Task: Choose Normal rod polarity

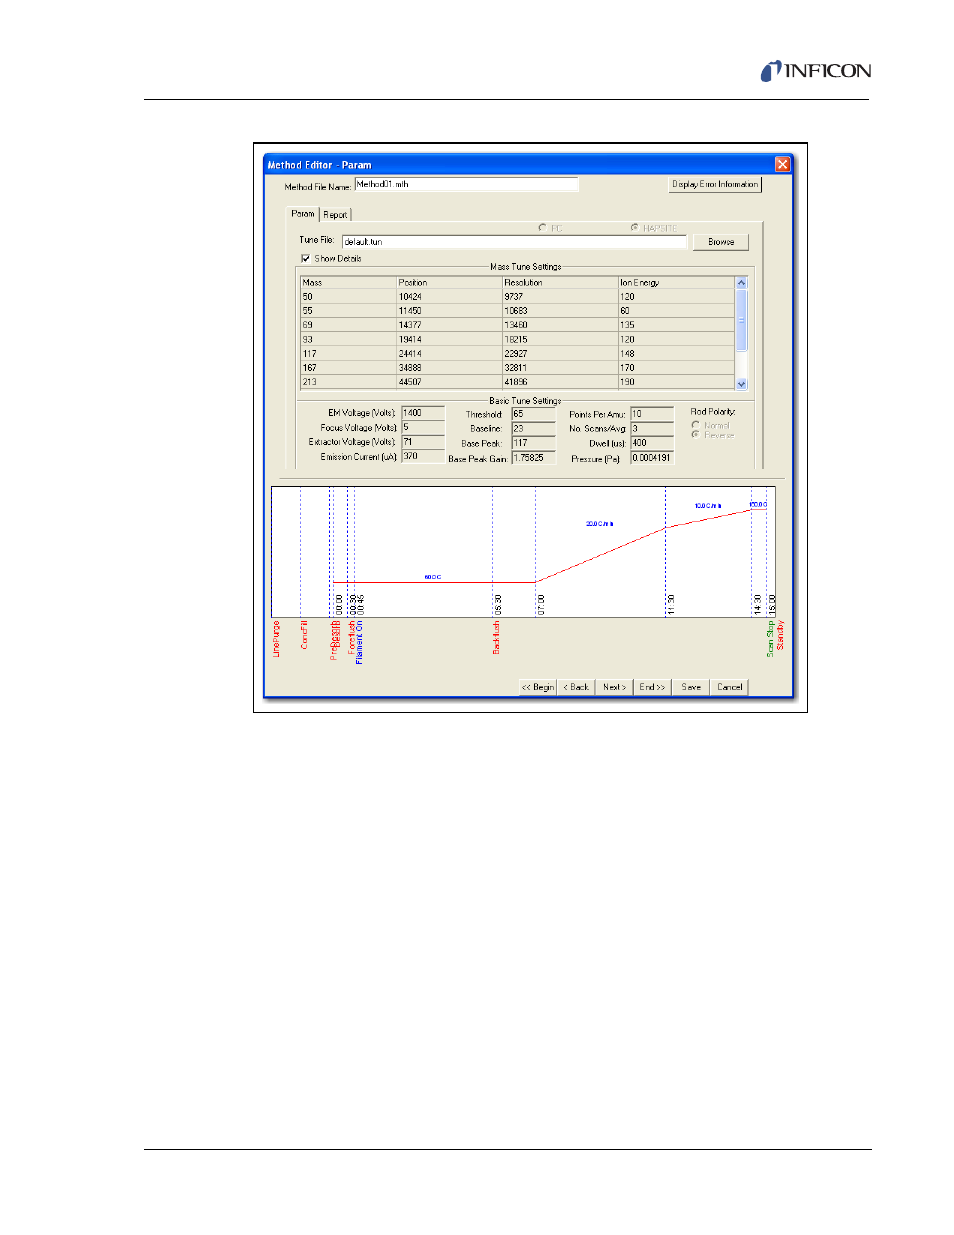Action: coord(695,425)
